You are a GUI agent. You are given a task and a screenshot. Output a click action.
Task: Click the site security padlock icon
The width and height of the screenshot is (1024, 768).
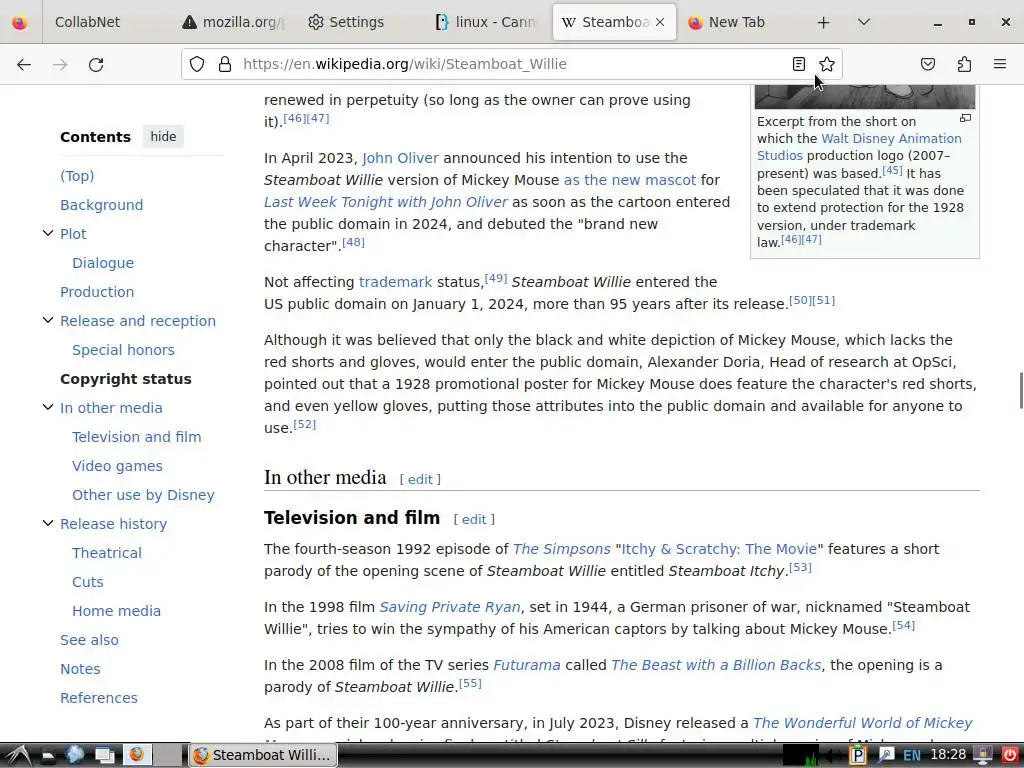tap(225, 64)
